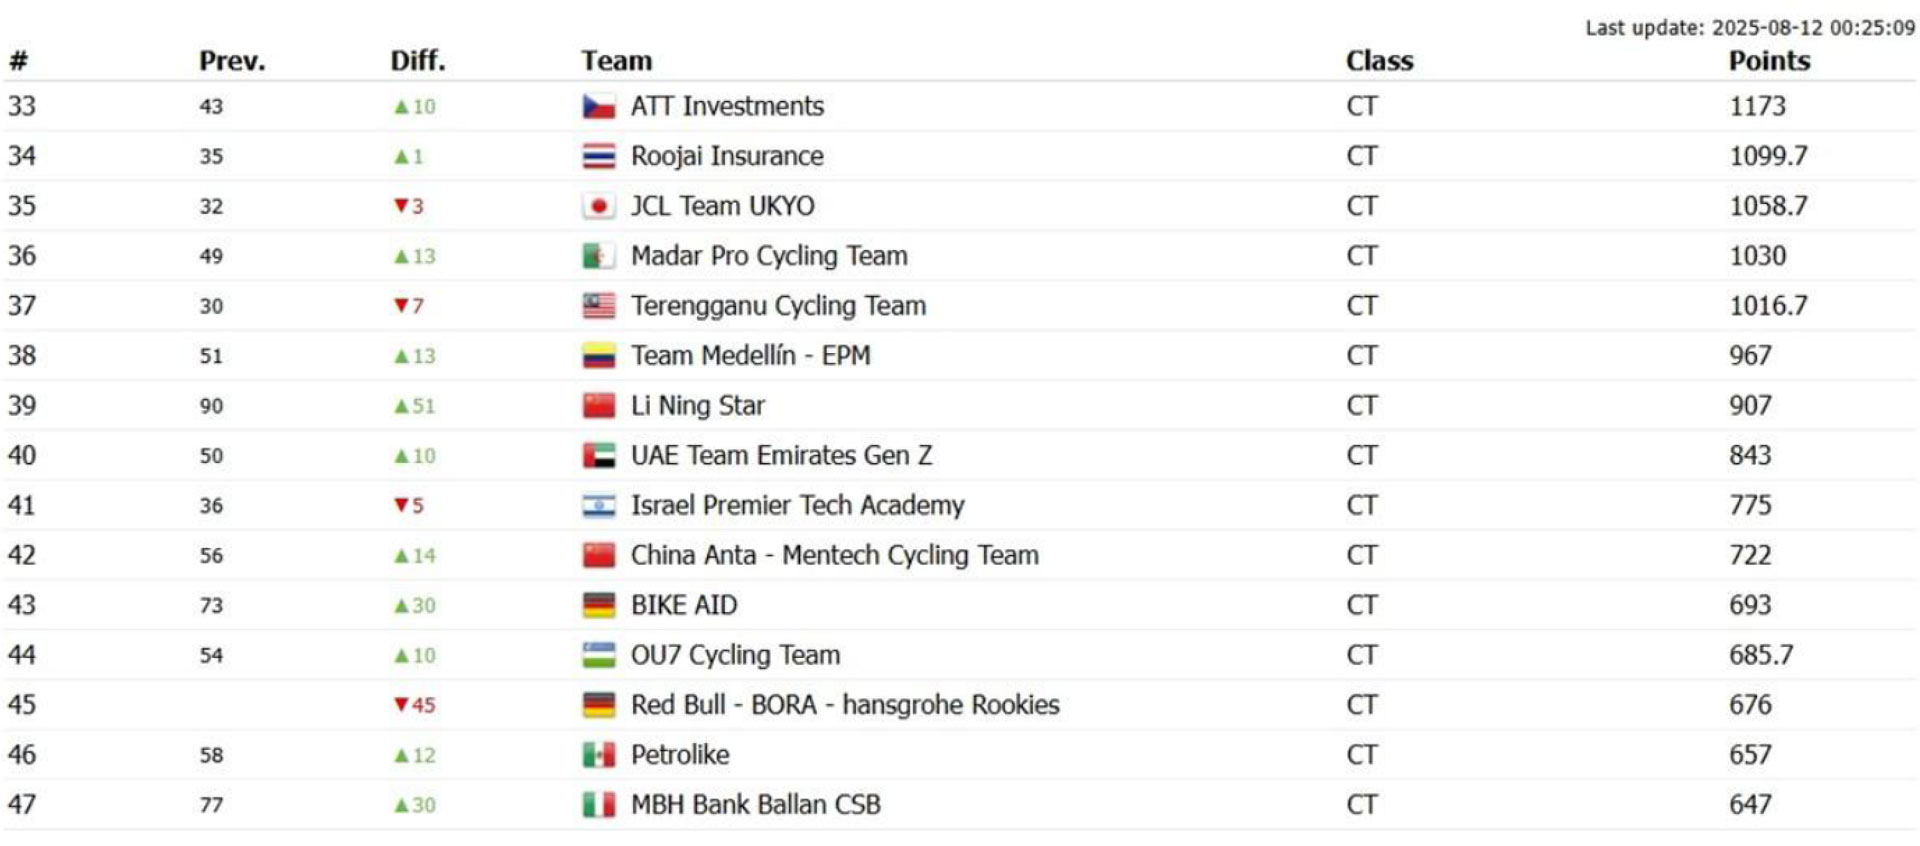Click the Uzbekistan flag by OU7 Cycling Team
The image size is (1920, 846).
(599, 655)
